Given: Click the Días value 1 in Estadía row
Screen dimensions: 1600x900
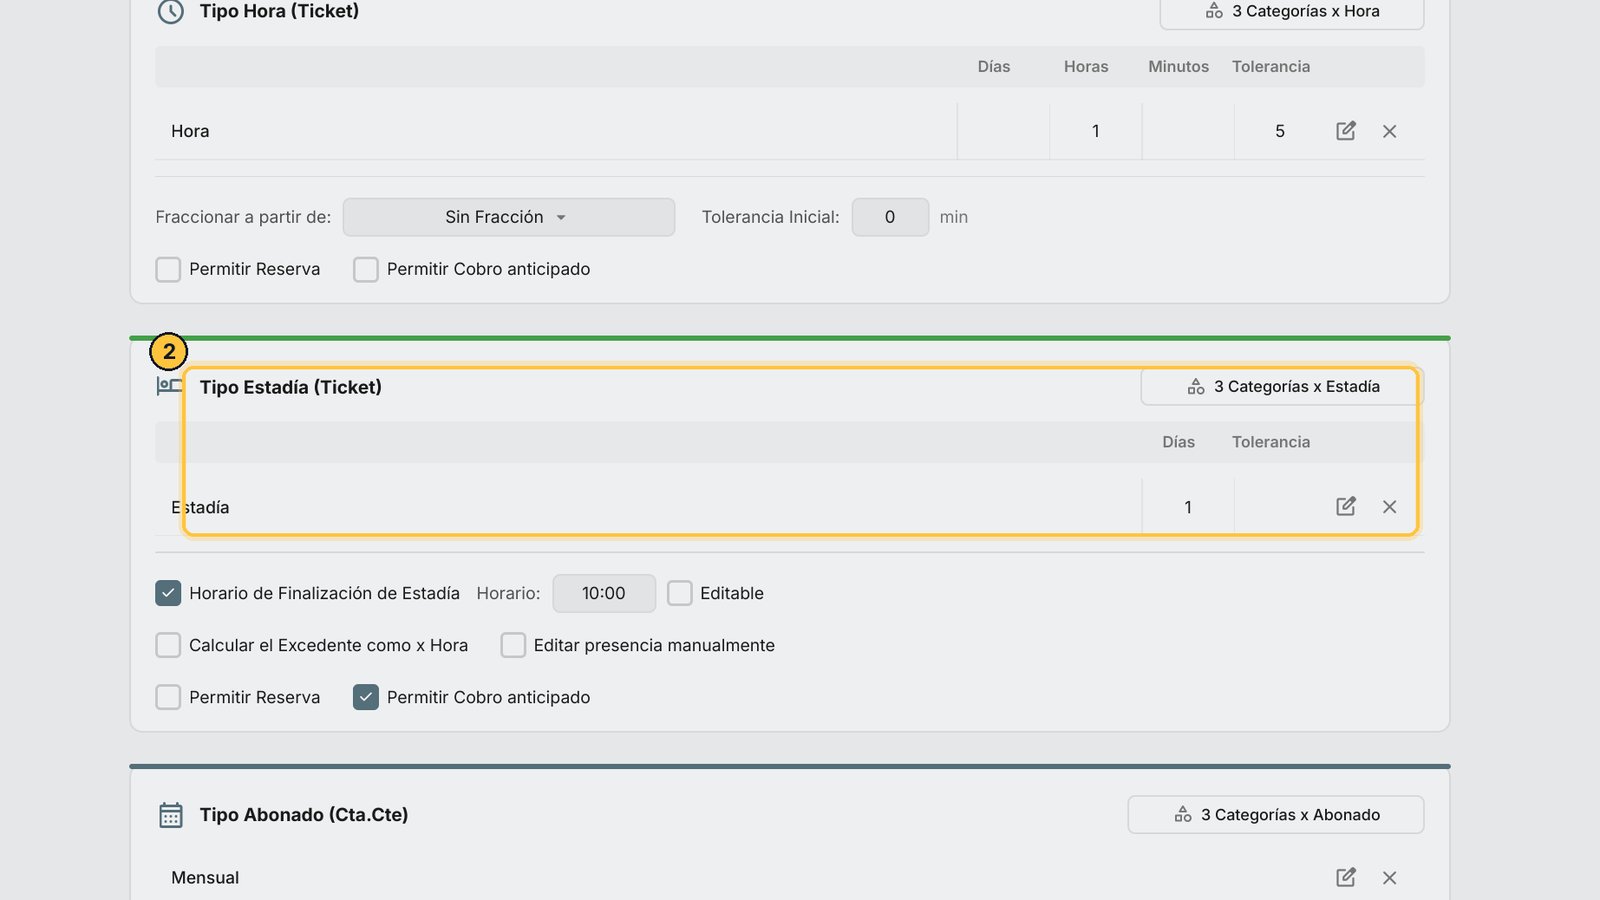Looking at the screenshot, I should 1188,507.
